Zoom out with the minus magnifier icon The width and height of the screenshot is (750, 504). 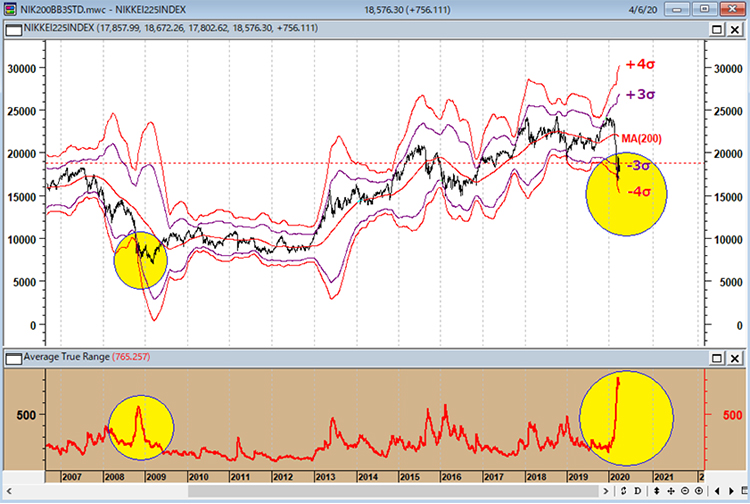point(685,491)
